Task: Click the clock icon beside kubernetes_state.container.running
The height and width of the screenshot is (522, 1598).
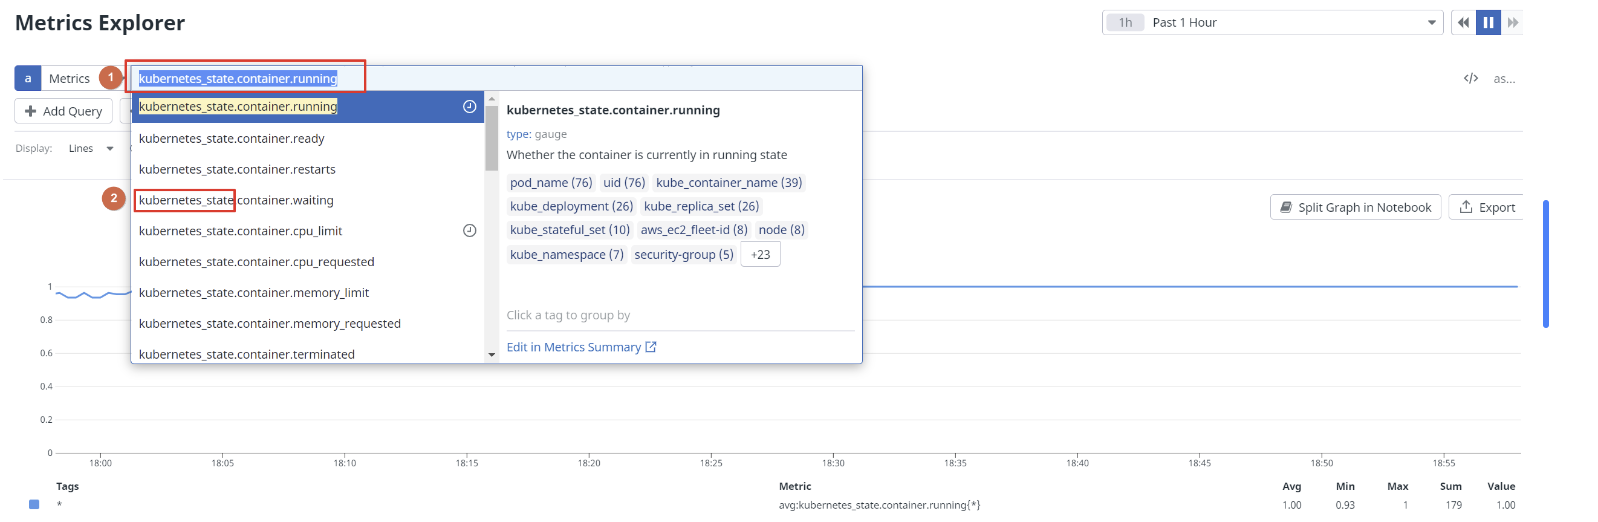Action: [x=469, y=107]
